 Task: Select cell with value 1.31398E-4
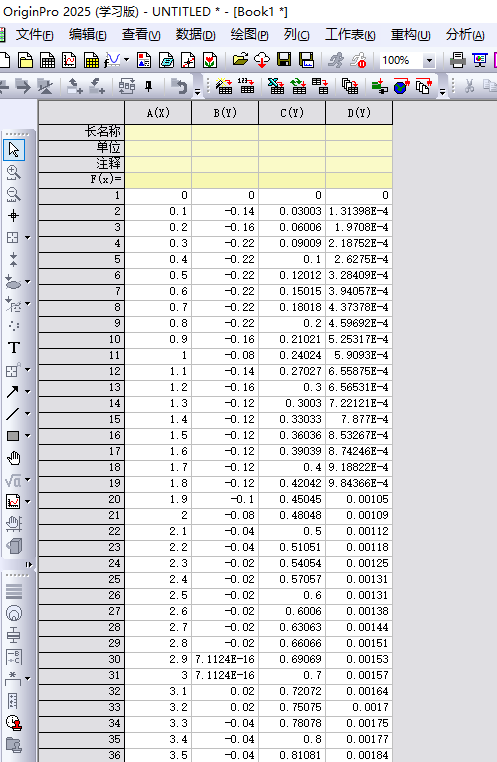359,211
